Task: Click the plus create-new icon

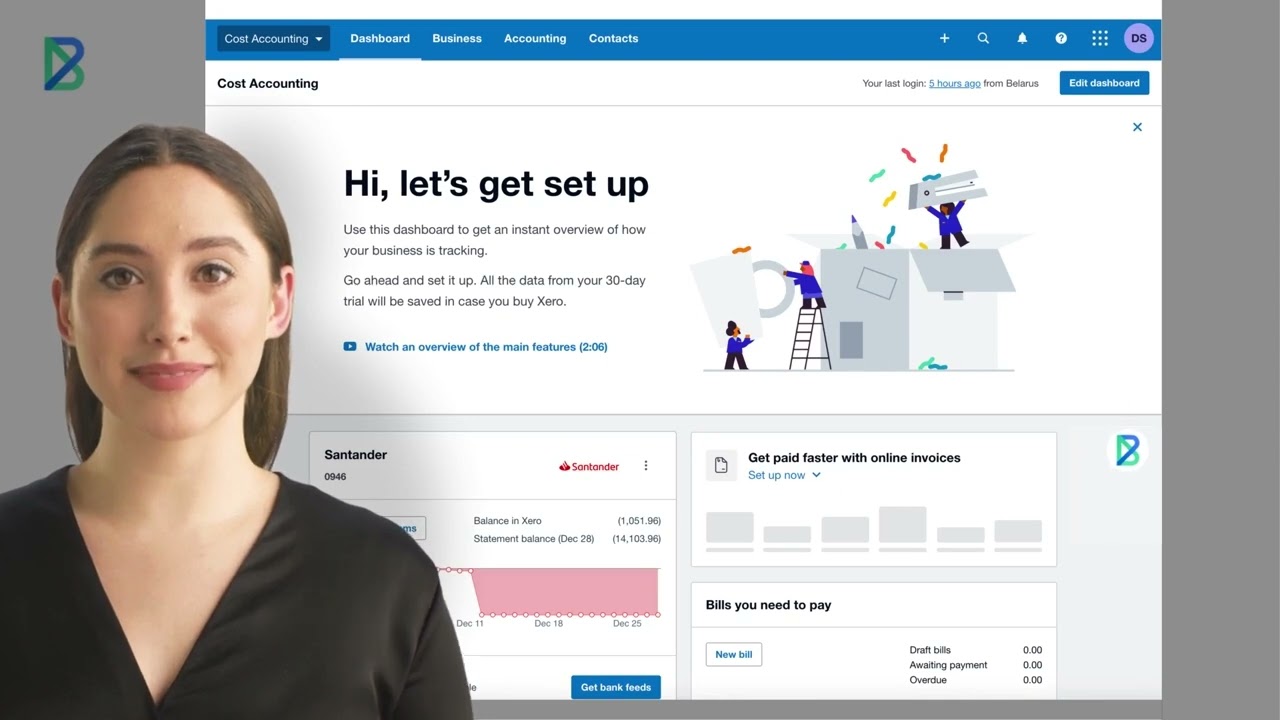Action: click(944, 38)
